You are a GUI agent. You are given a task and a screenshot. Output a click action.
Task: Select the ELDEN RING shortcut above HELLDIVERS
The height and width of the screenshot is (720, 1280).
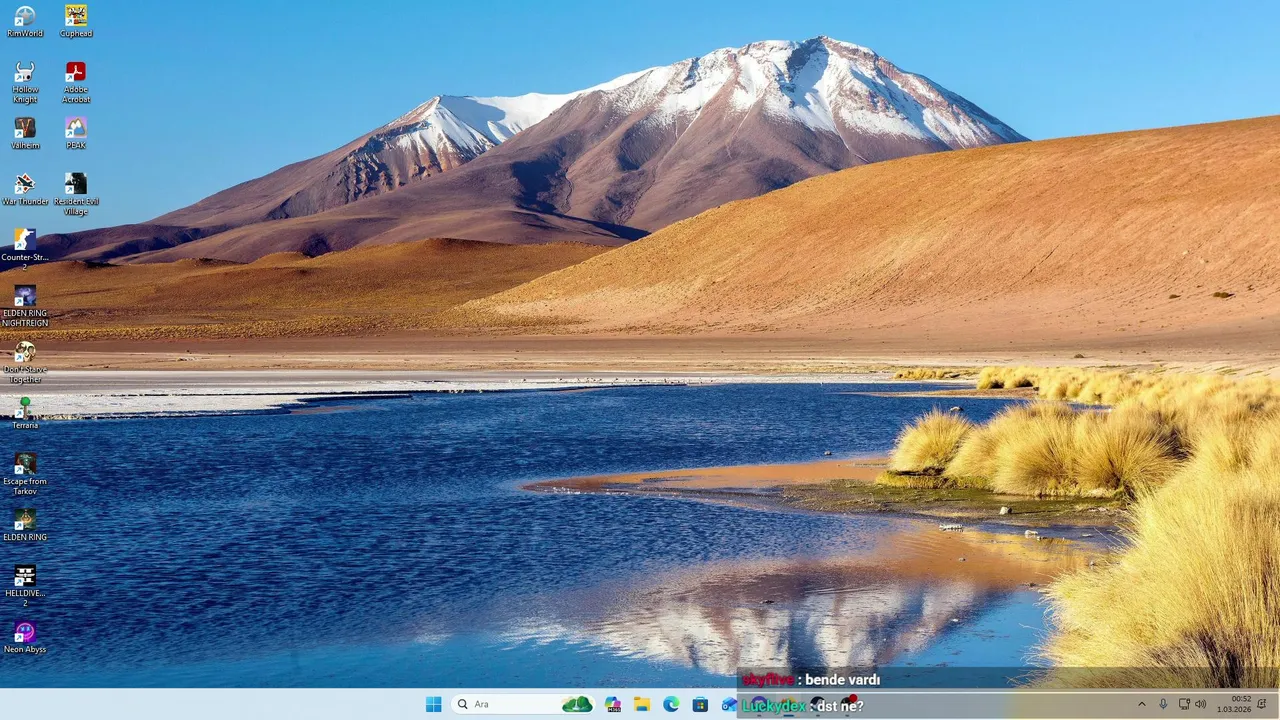(25, 525)
